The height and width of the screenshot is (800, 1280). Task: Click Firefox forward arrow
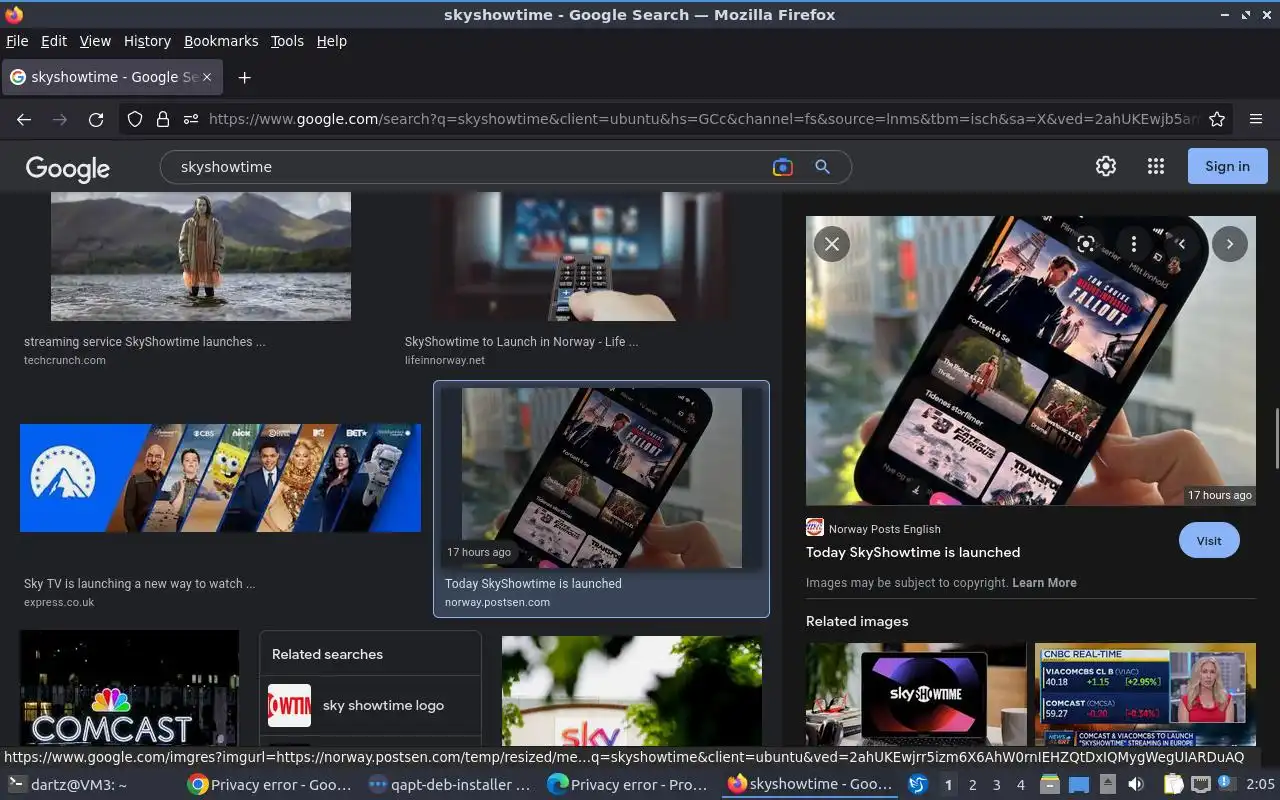(60, 120)
